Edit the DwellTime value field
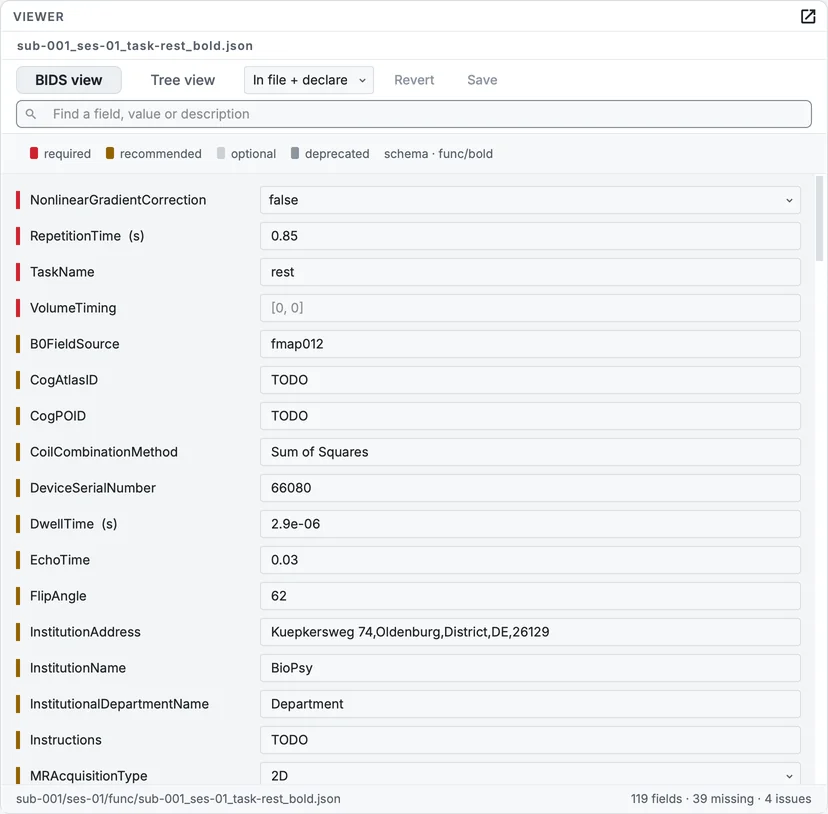 coord(530,523)
